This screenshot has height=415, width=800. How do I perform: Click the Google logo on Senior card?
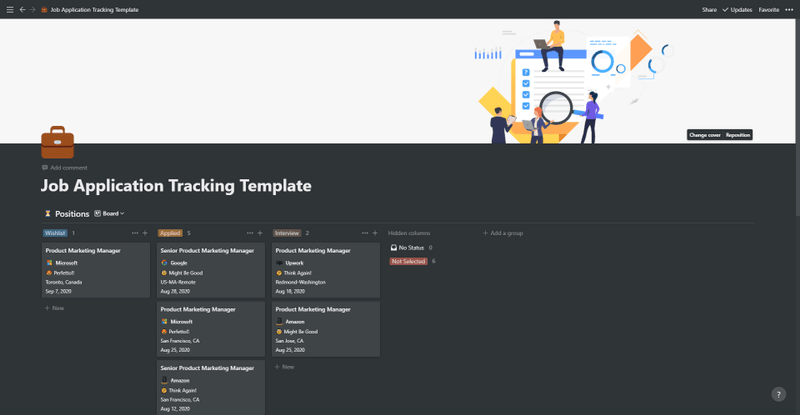point(164,263)
